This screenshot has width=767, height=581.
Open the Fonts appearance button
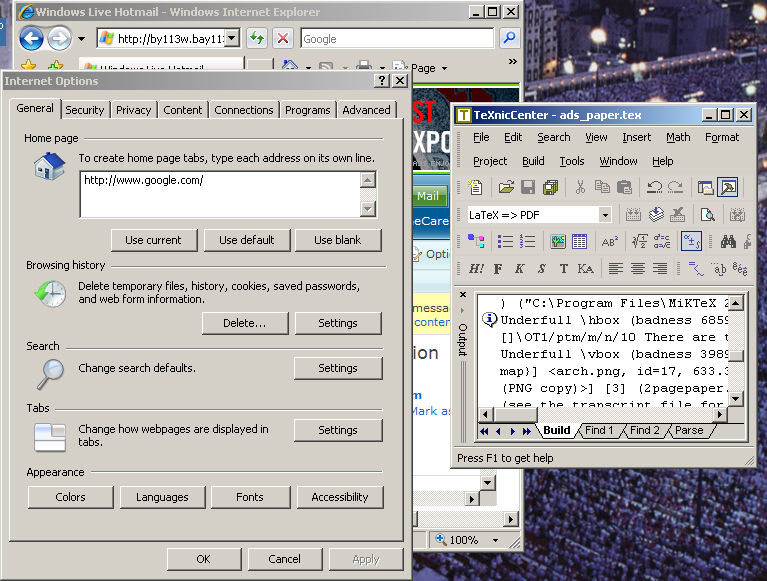pos(250,497)
